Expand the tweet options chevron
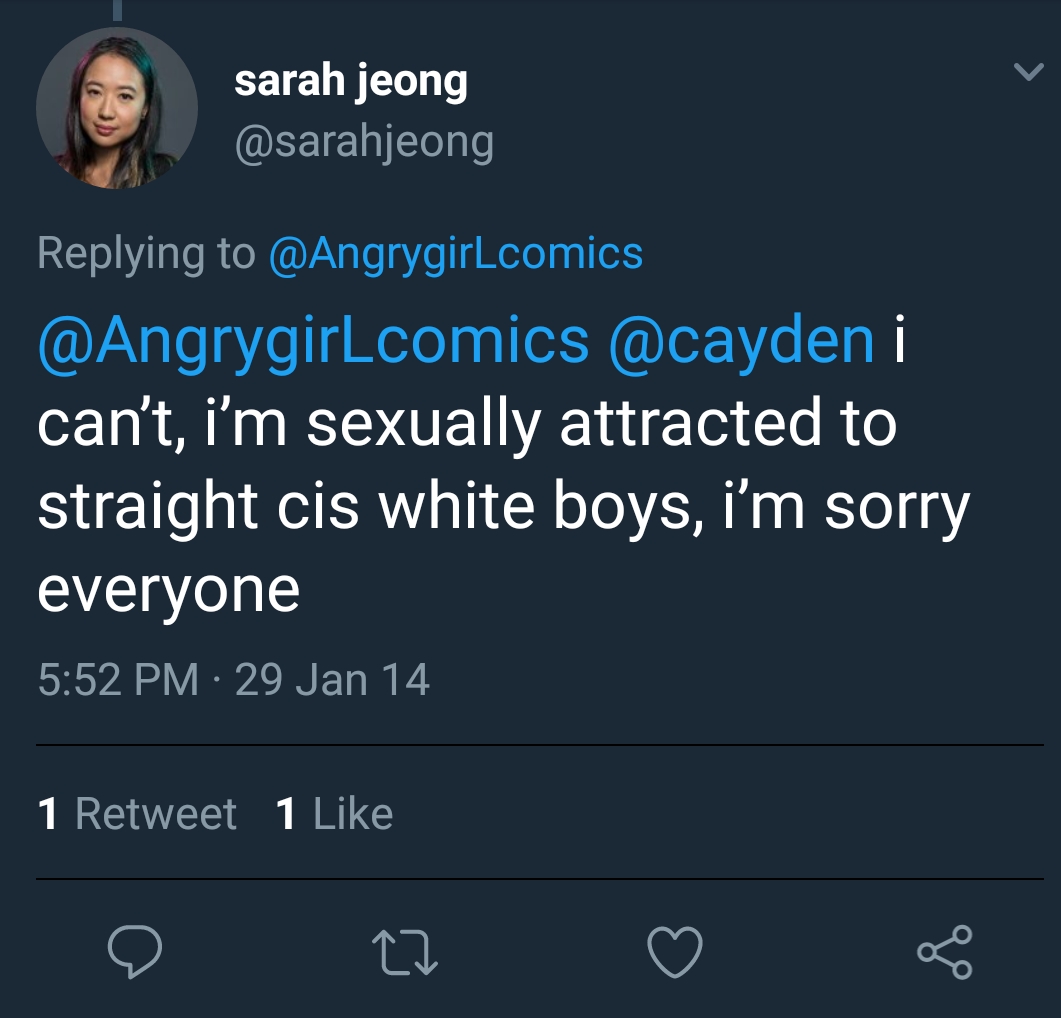Screen dimensions: 1061x1018 pyautogui.click(x=1027, y=72)
